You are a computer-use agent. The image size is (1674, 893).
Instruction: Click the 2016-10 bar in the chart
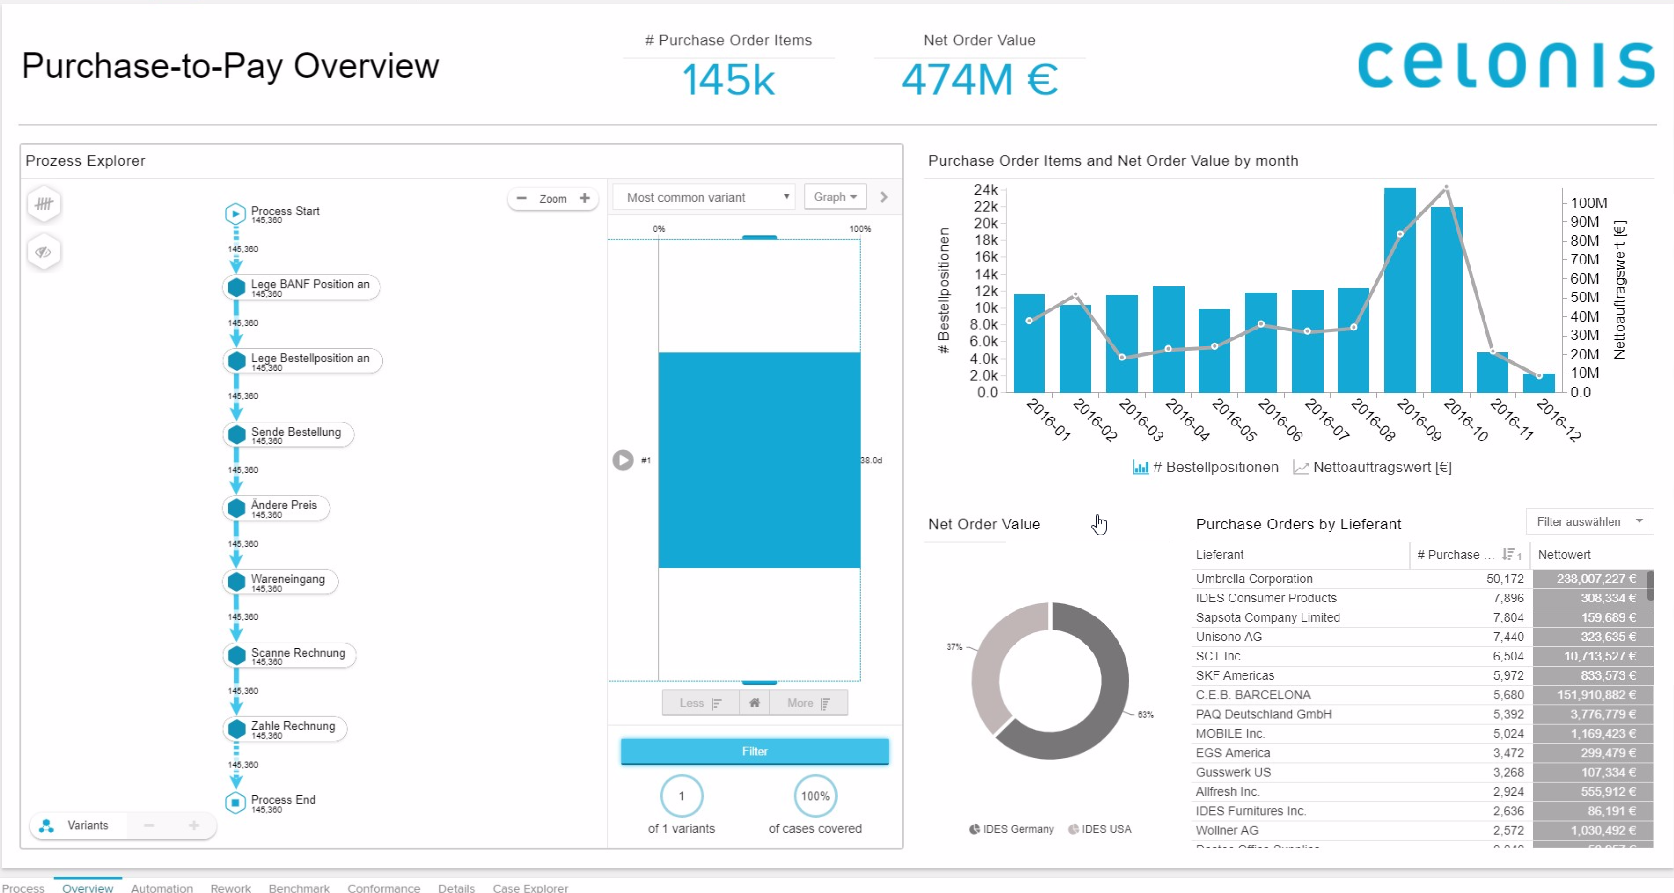[x=1447, y=299]
